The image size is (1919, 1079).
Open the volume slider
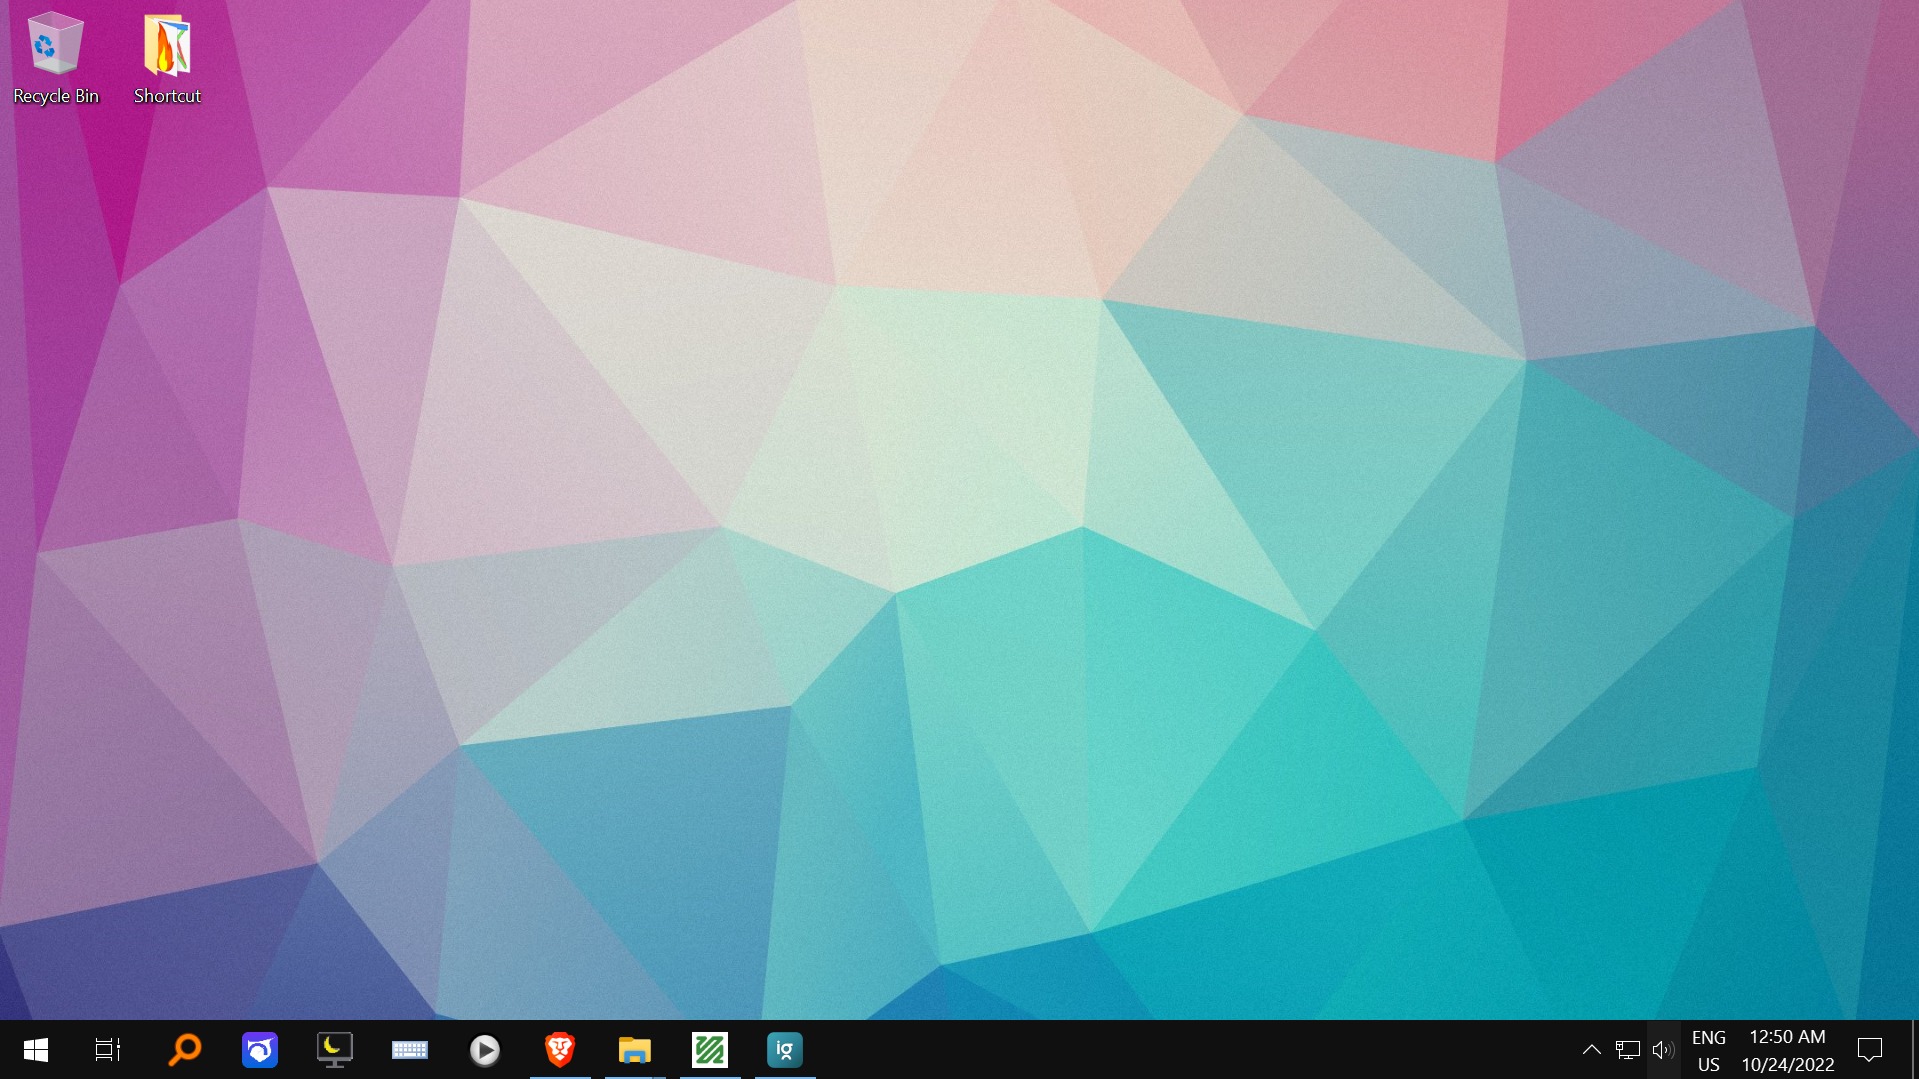pos(1662,1050)
